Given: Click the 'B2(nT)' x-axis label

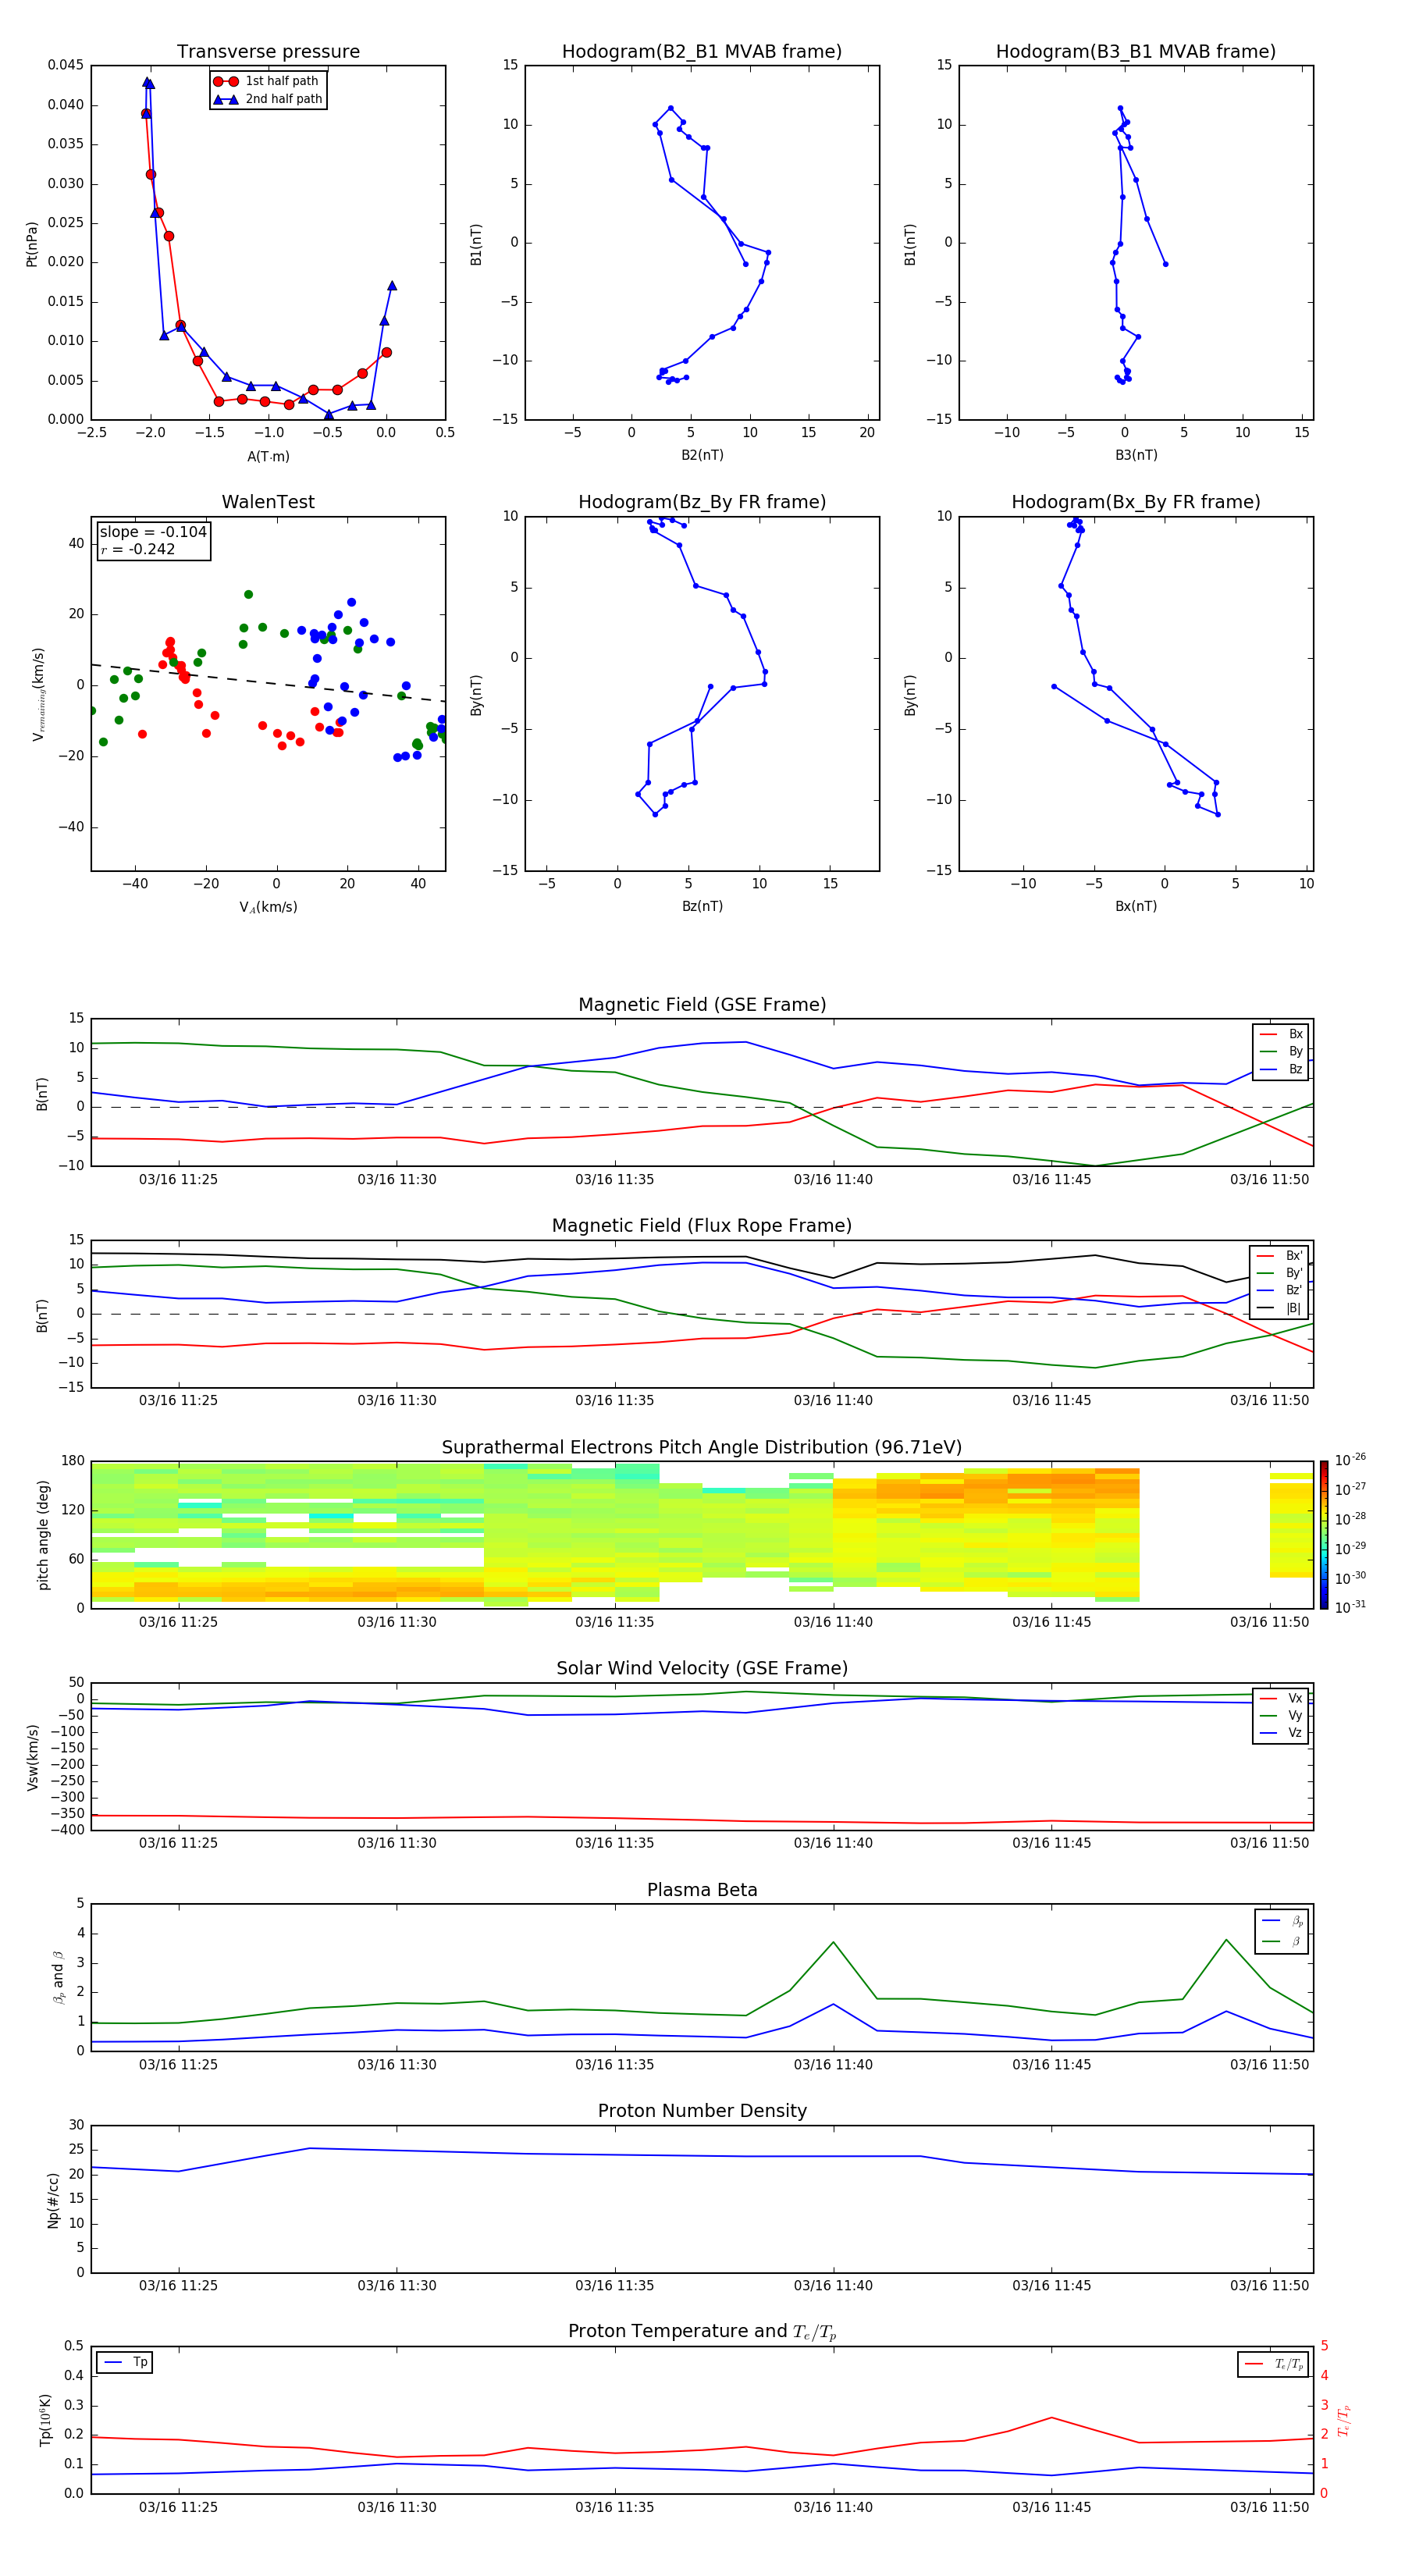Looking at the screenshot, I should point(702,455).
